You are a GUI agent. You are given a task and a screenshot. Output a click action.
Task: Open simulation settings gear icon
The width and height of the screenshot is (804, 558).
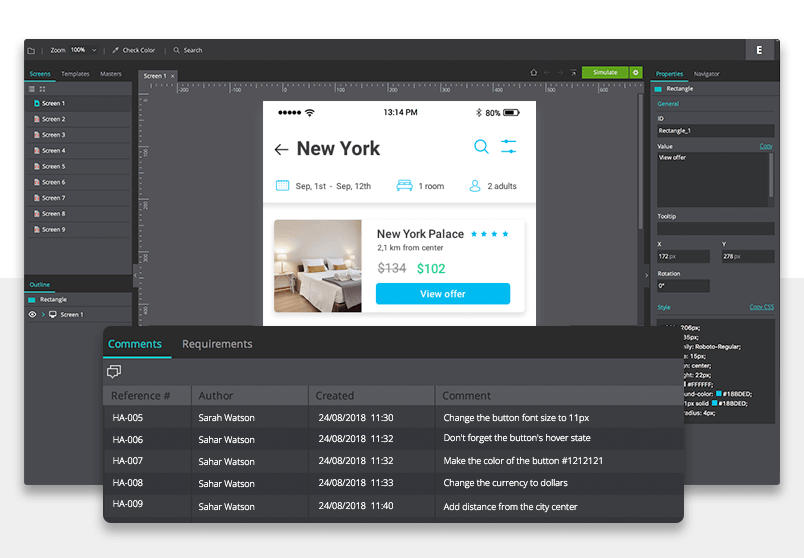636,72
